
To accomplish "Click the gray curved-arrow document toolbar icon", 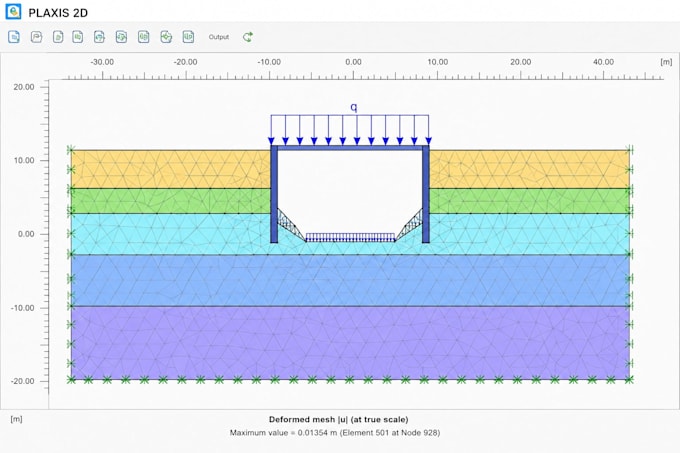I will click(36, 37).
